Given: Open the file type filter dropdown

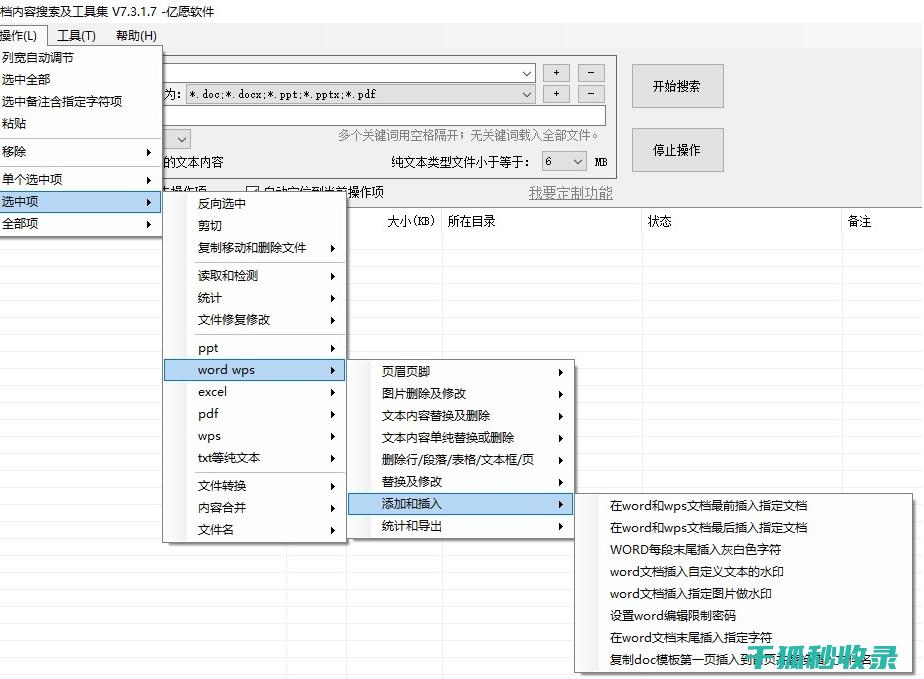Looking at the screenshot, I should (527, 94).
